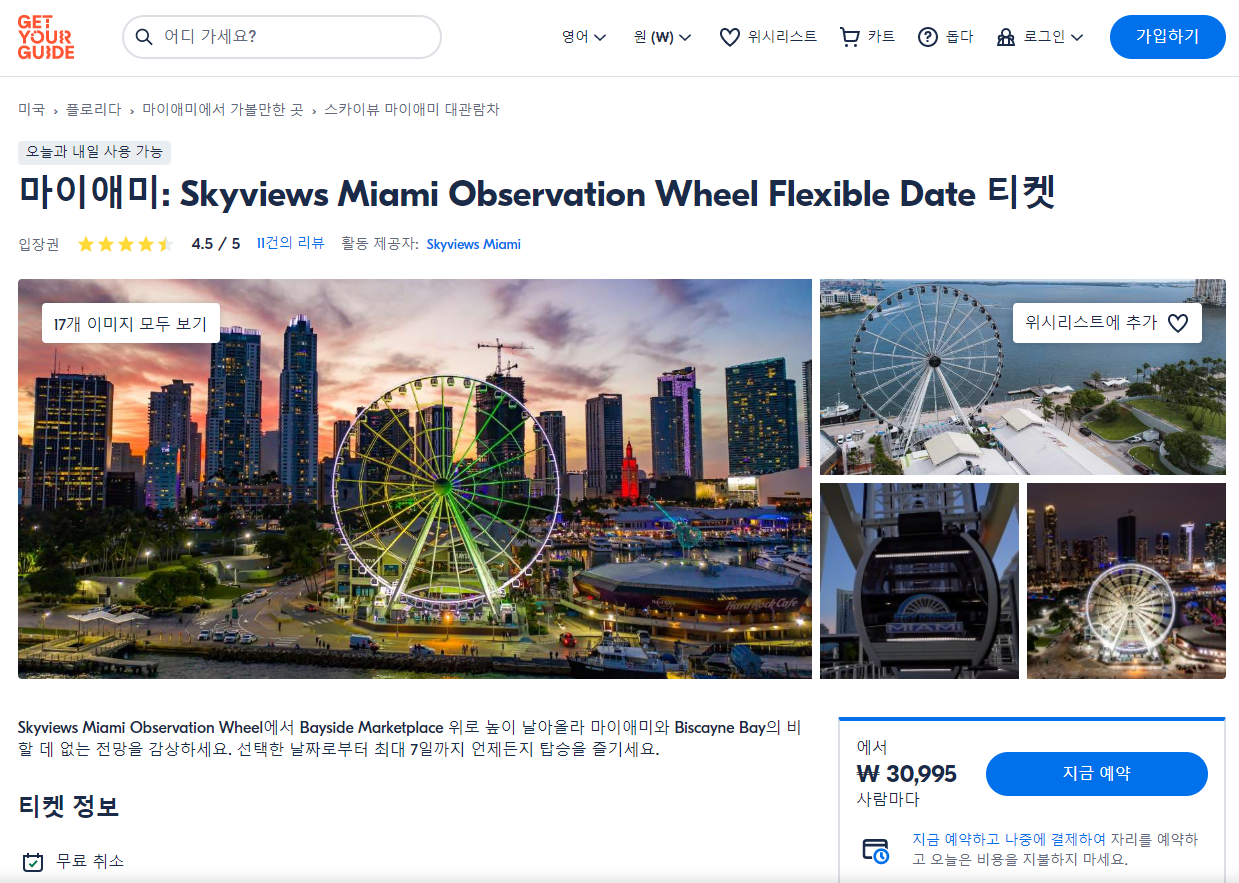Open the 마이애미에서 가볼만한 곳 breadcrumb
The image size is (1239, 883).
point(223,109)
